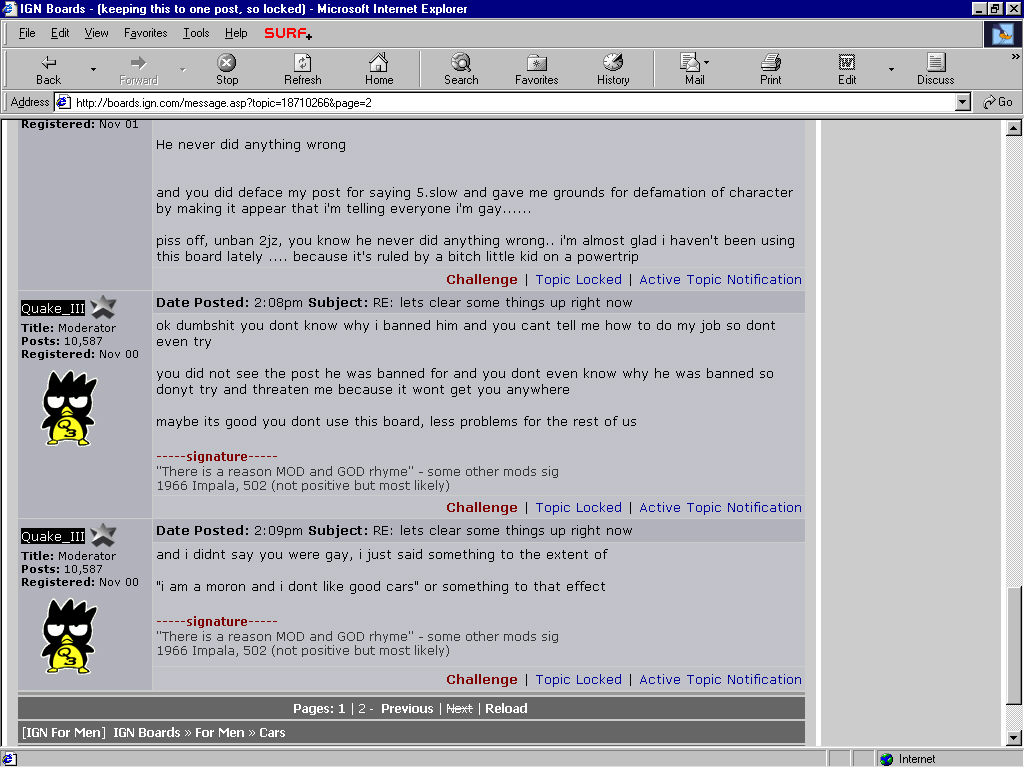The width and height of the screenshot is (1024, 768).
Task: Click Topic Locked link in 2:08pm post
Action: click(x=579, y=507)
